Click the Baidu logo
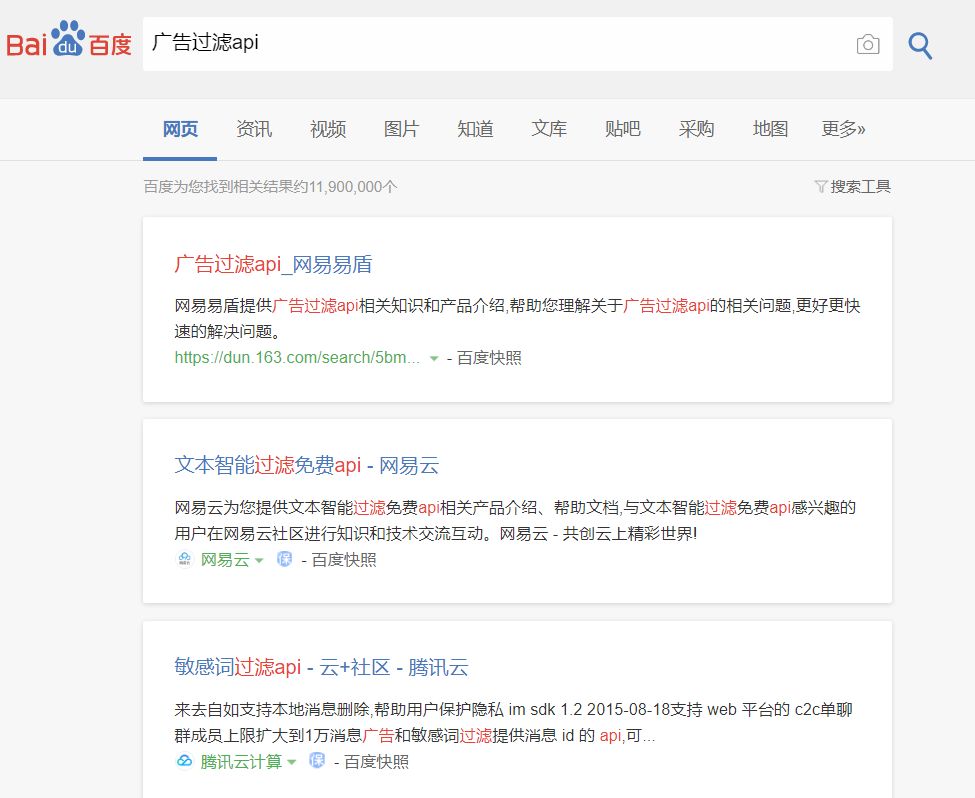The height and width of the screenshot is (798, 975). [x=69, y=40]
